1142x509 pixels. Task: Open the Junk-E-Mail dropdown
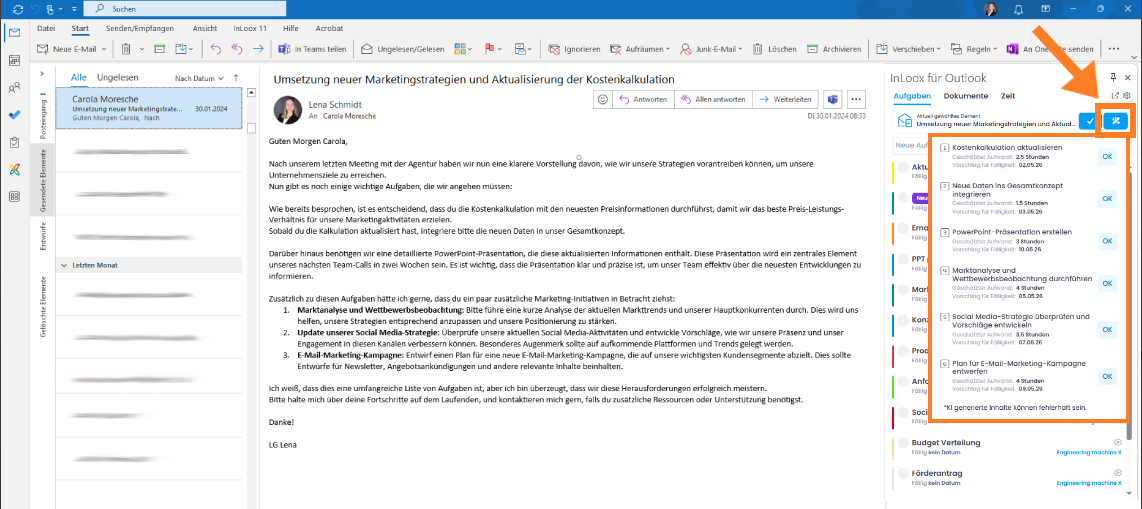pos(711,49)
